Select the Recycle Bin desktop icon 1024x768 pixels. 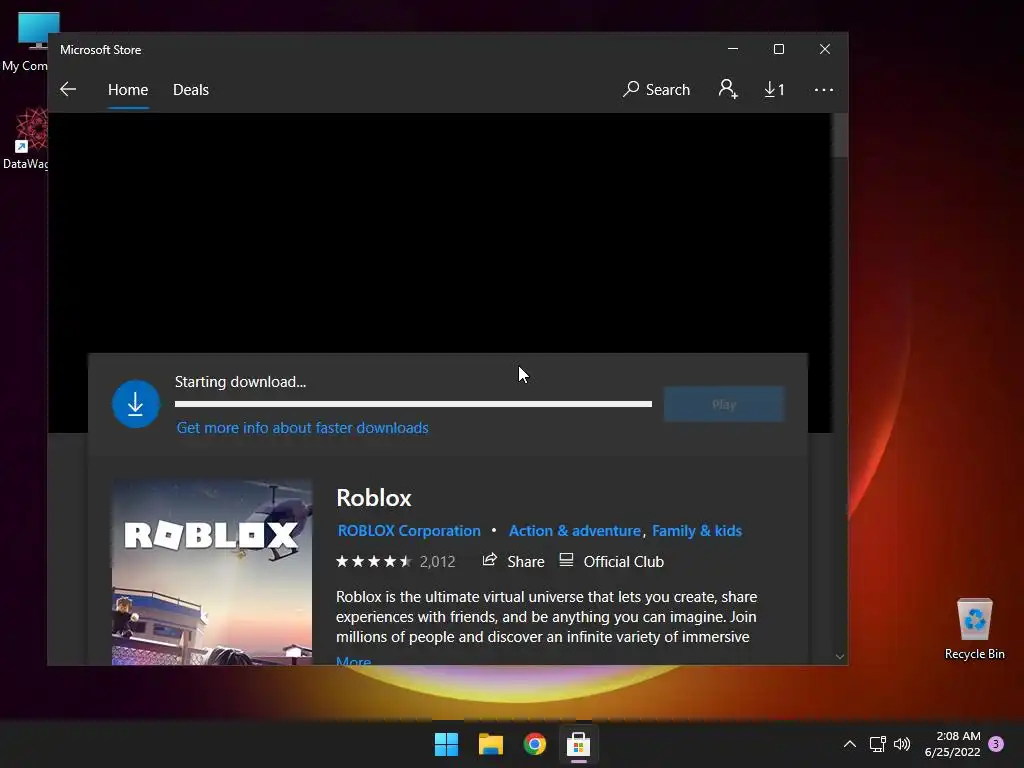[974, 628]
